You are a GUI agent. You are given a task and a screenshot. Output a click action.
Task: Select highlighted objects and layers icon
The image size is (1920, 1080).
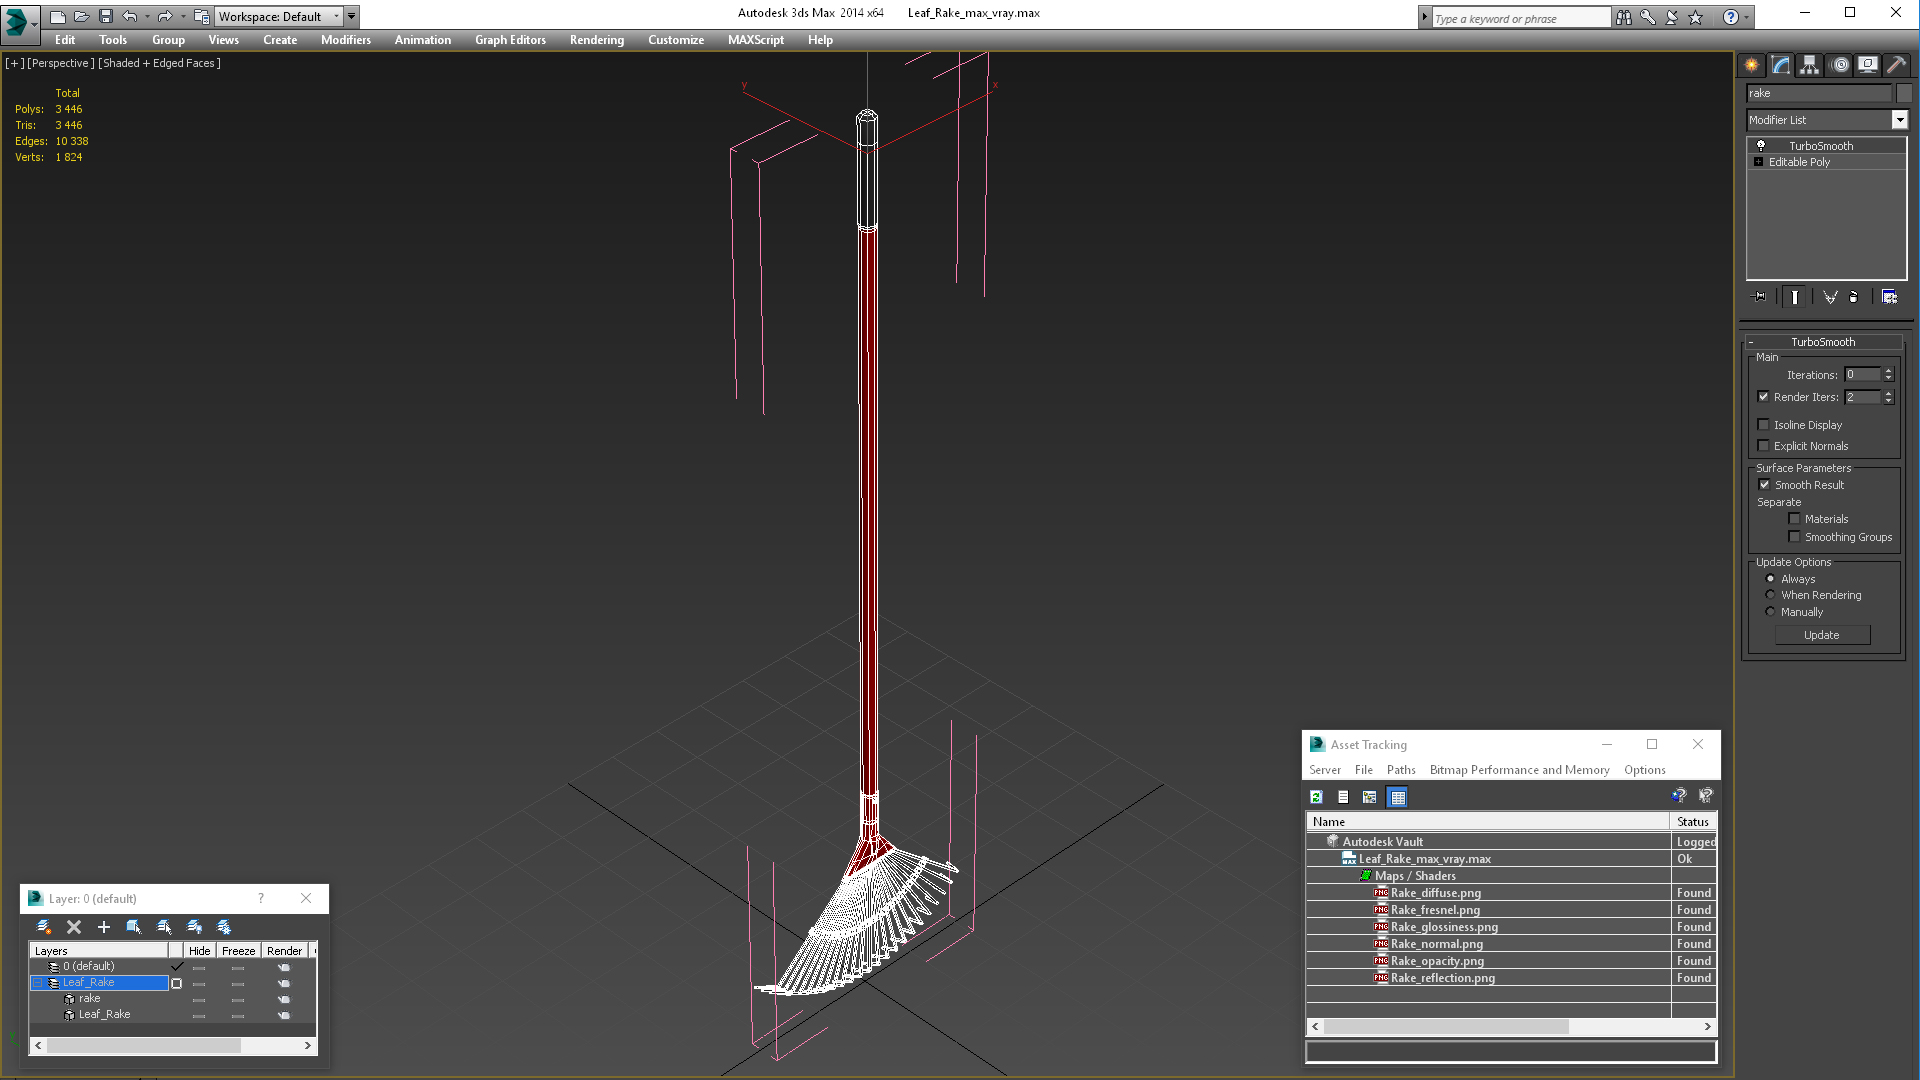coord(134,927)
